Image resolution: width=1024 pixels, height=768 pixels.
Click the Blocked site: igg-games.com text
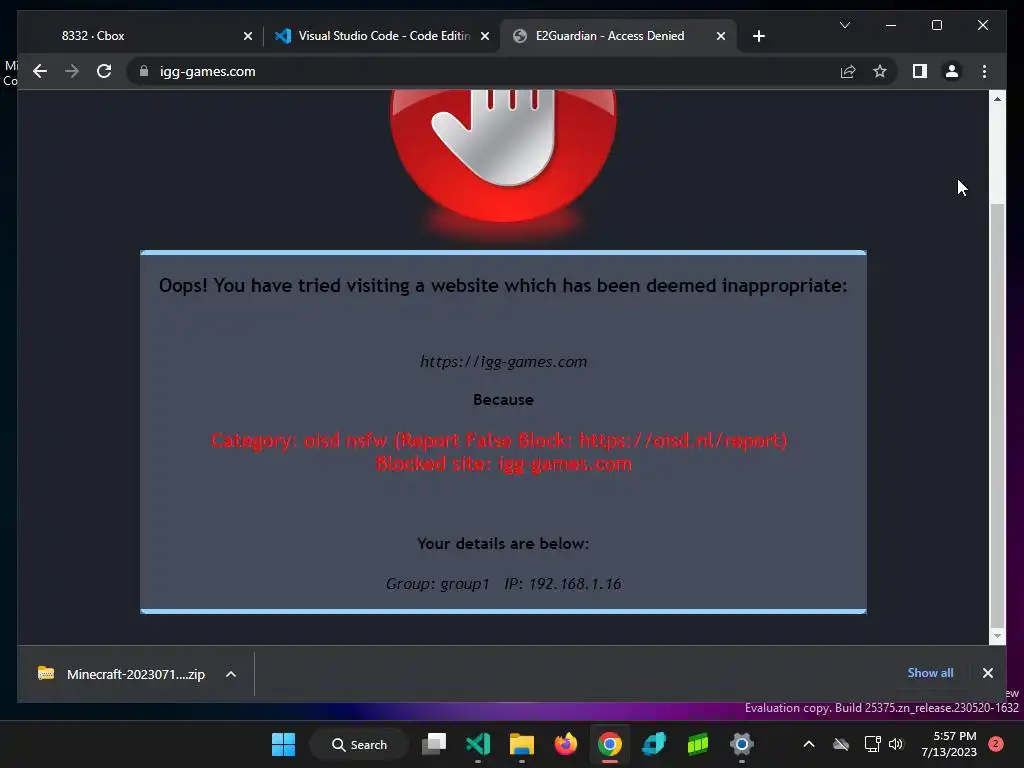click(504, 464)
